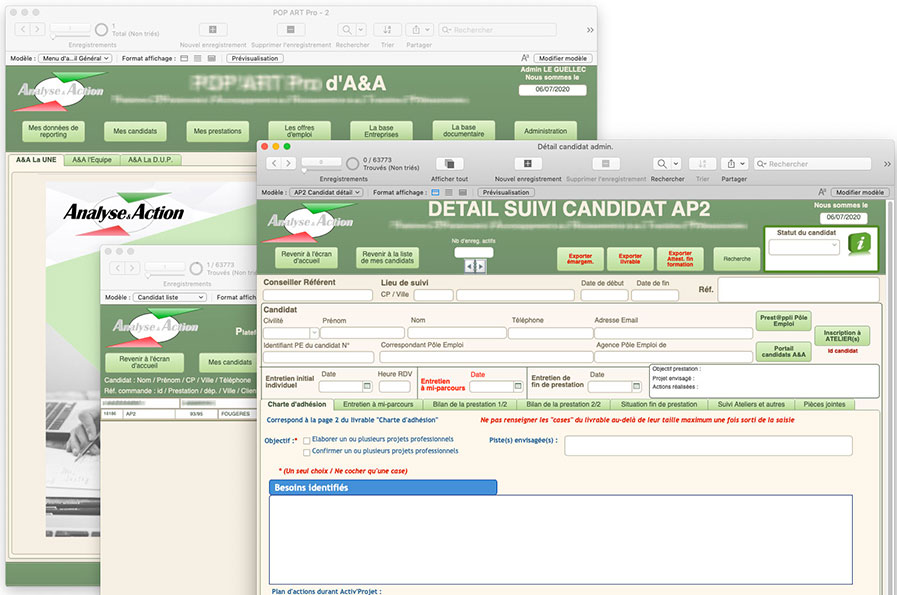Open Bilan de la prestation 1/2 tab

470,404
